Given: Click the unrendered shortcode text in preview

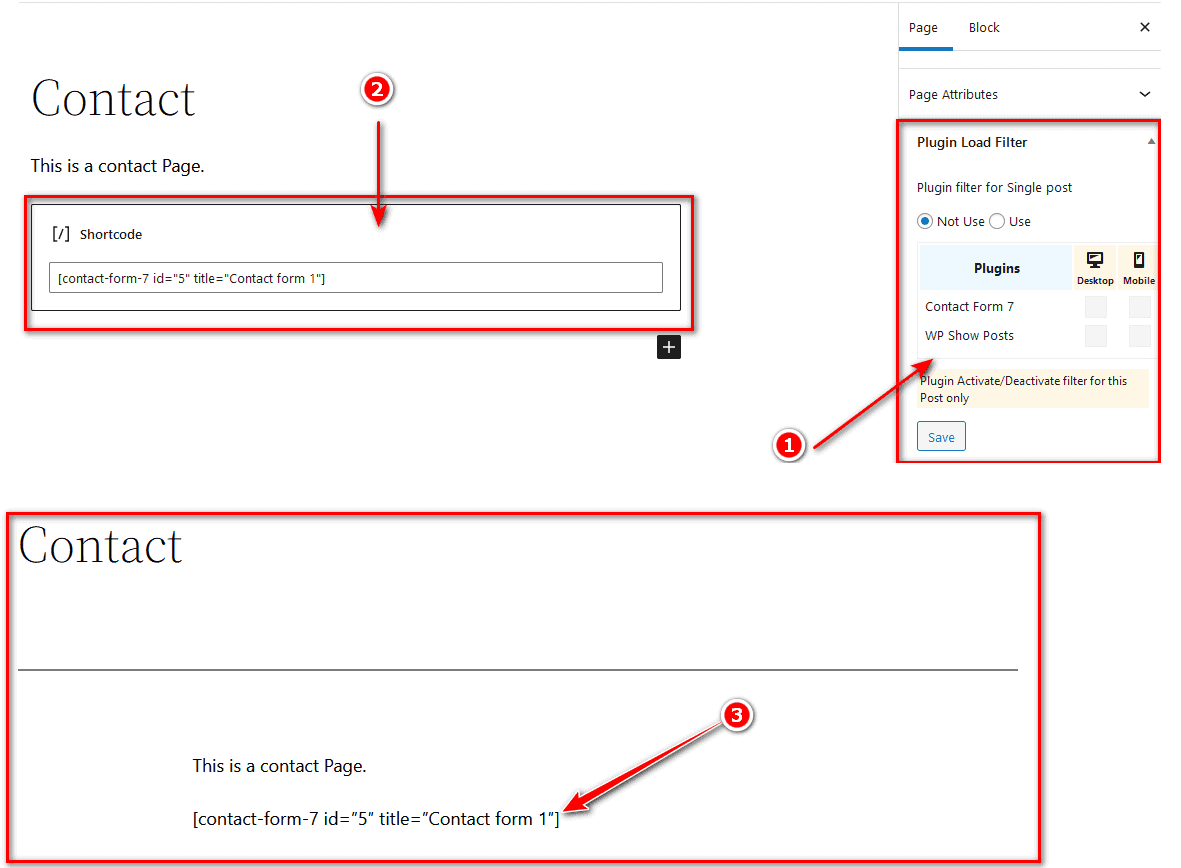Looking at the screenshot, I should tap(376, 819).
